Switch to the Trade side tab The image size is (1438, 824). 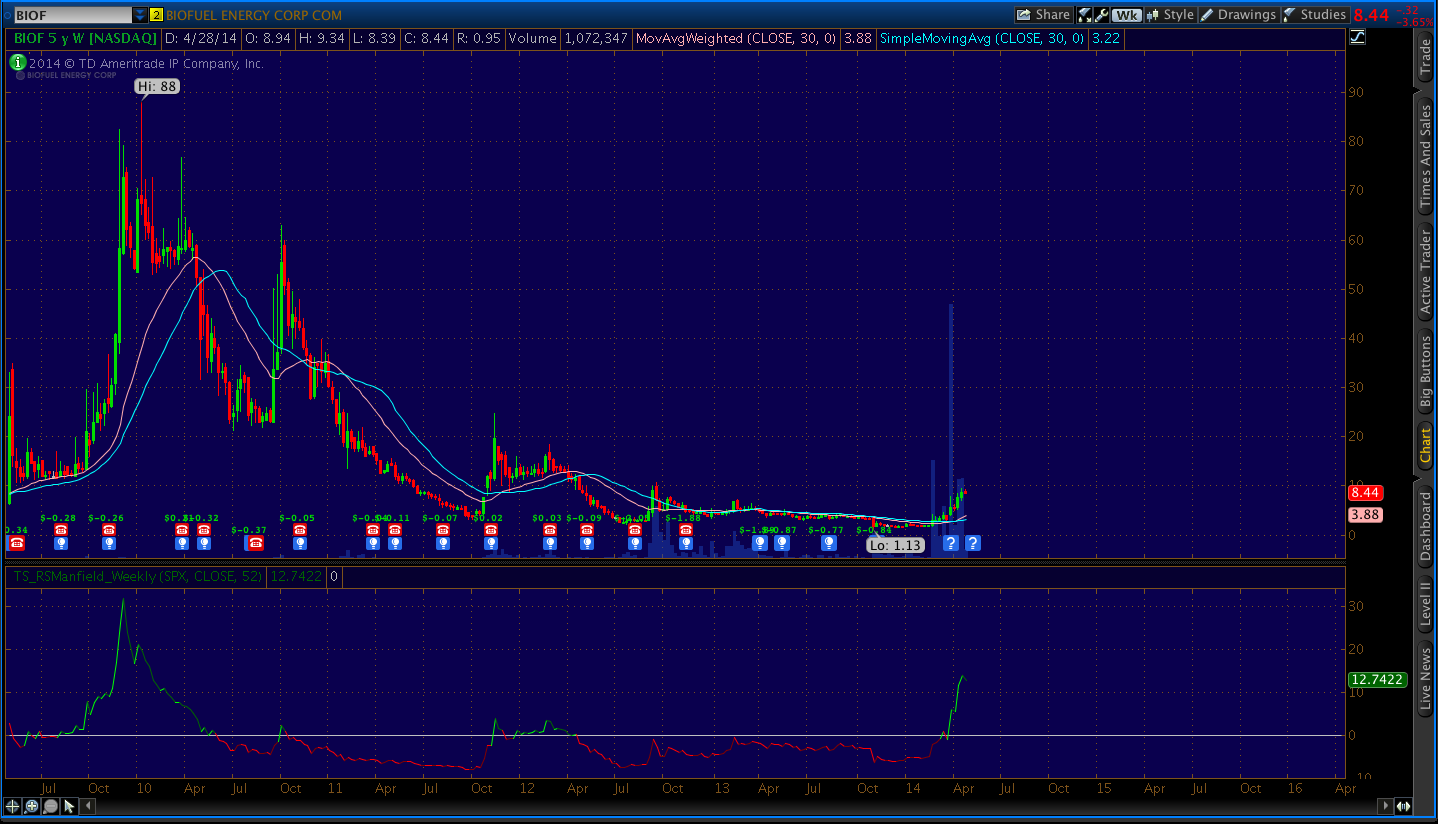click(1425, 60)
